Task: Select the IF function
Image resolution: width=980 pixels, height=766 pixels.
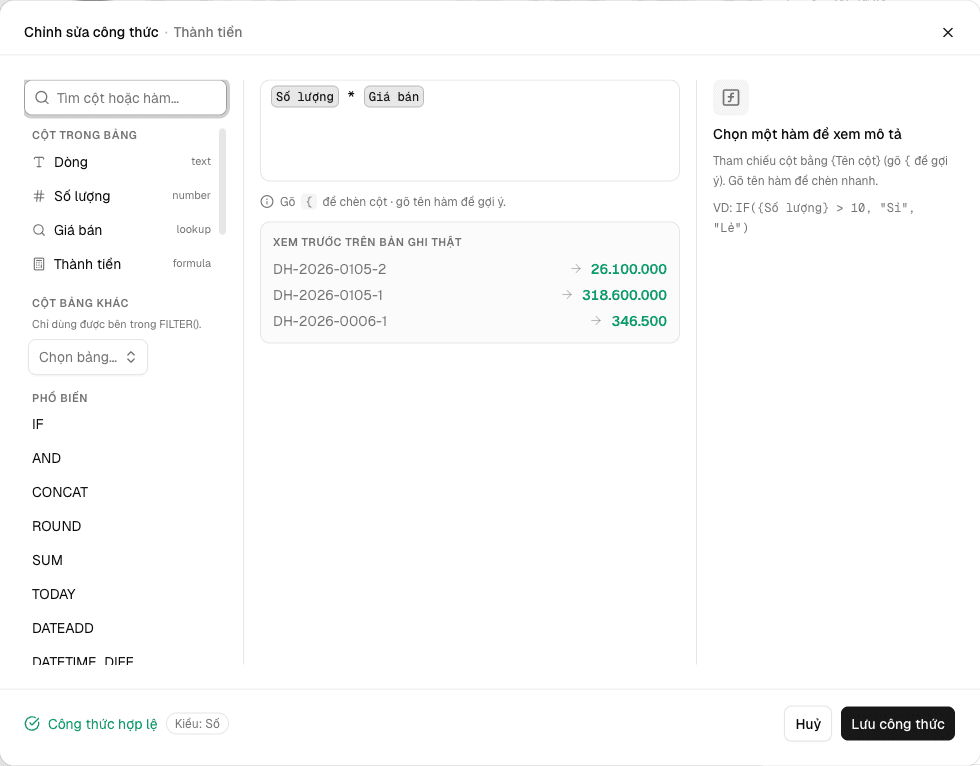Action: point(38,424)
